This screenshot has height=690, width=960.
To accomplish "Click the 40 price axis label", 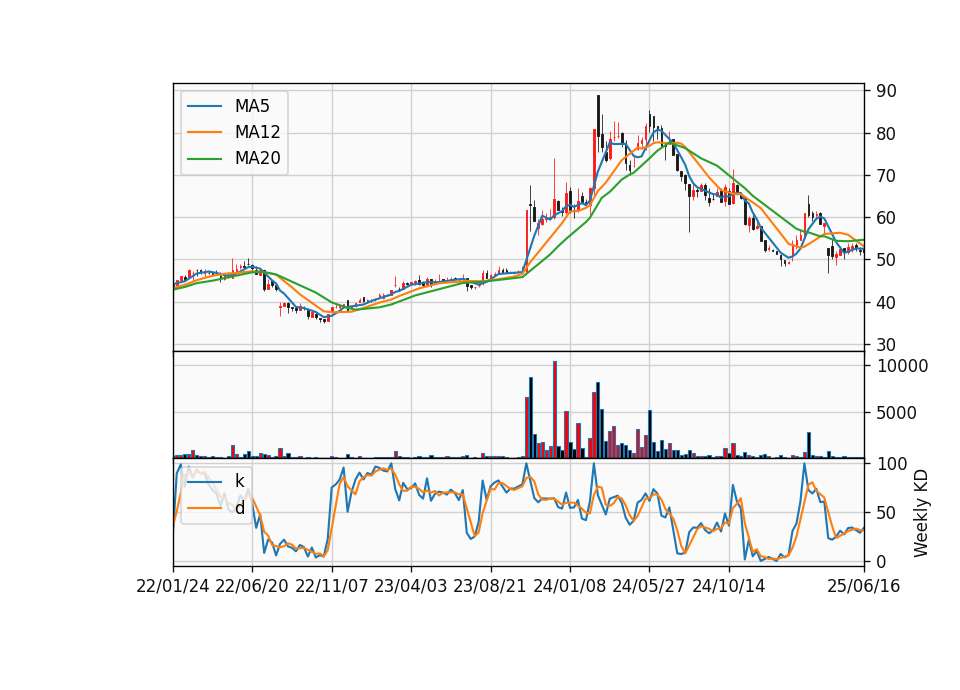I will tap(887, 302).
